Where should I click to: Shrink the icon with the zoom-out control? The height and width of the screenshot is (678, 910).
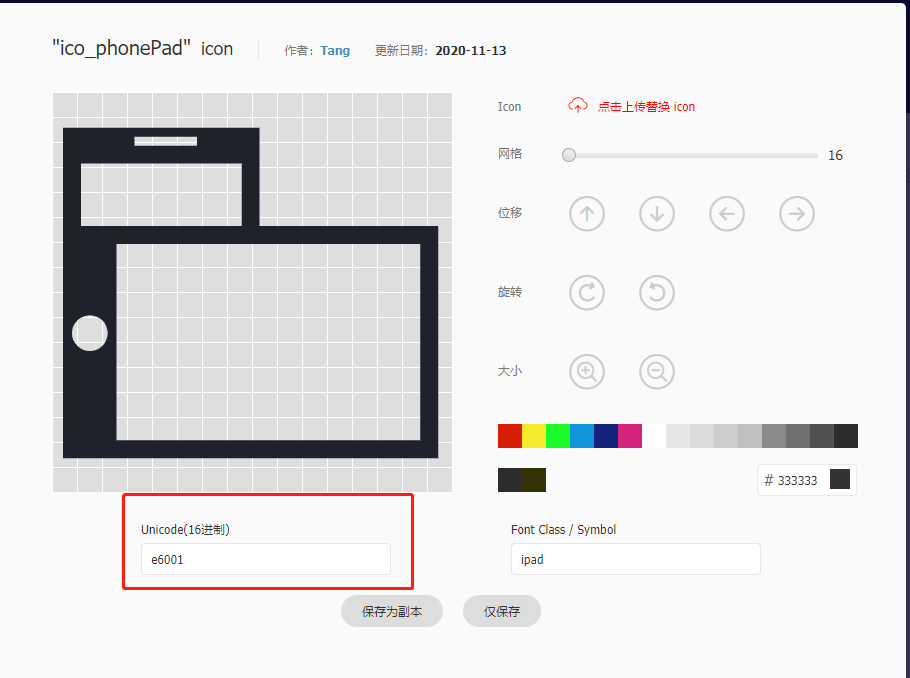(x=657, y=371)
